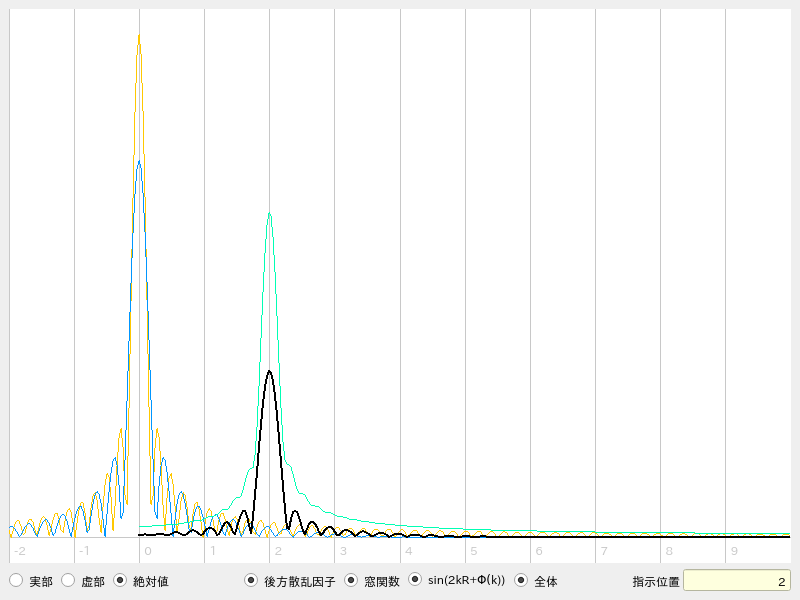Click the x-axis tick label 3
Image resolution: width=800 pixels, height=600 pixels.
(x=343, y=551)
